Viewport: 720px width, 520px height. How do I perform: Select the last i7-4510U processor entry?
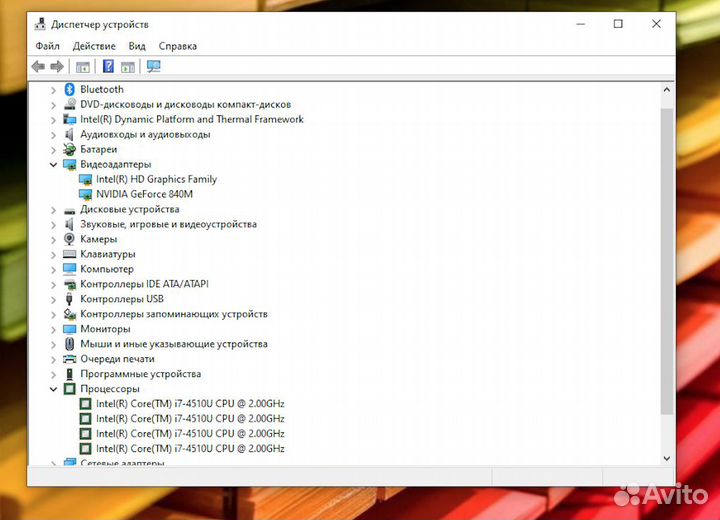[190, 448]
